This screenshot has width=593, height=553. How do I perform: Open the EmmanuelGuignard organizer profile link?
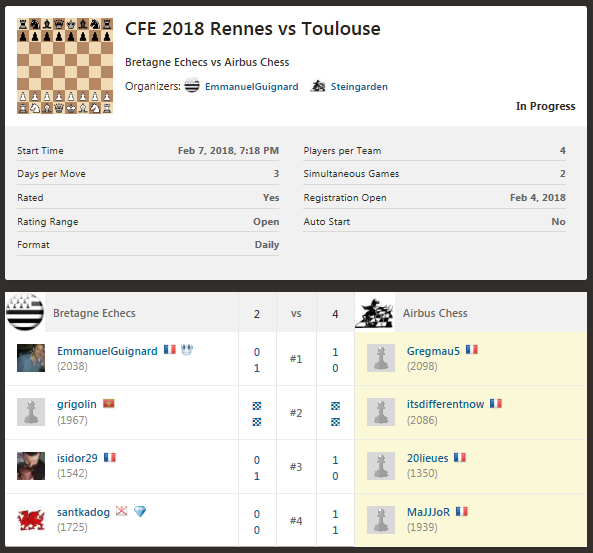click(x=251, y=87)
